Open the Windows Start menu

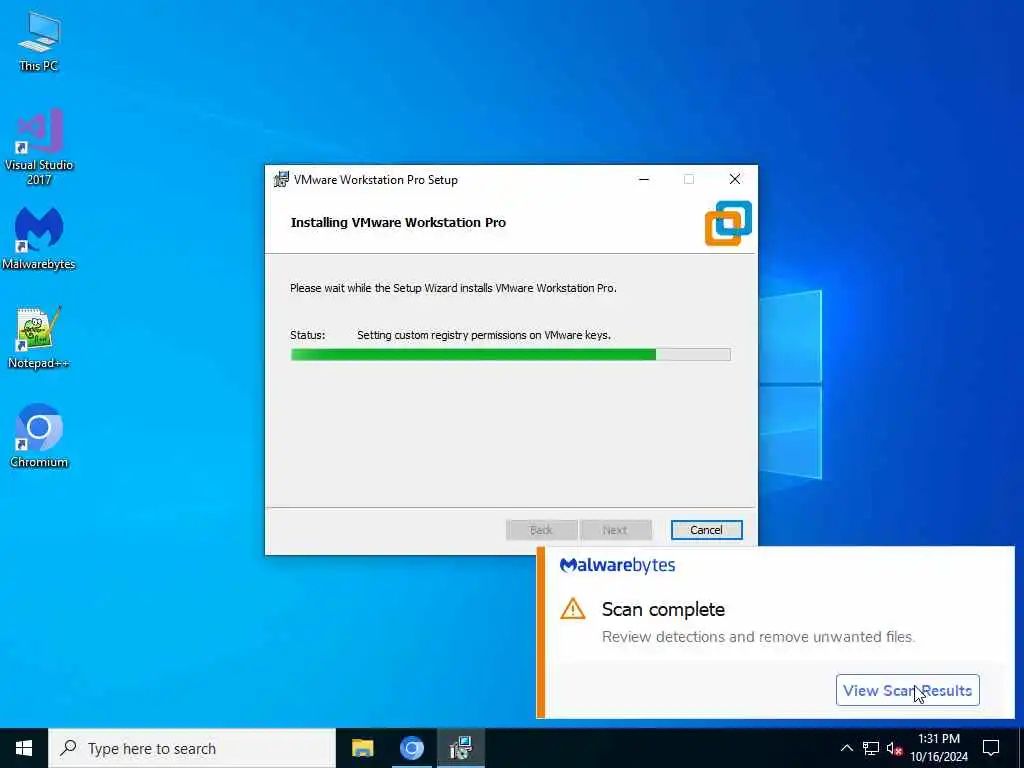click(24, 748)
